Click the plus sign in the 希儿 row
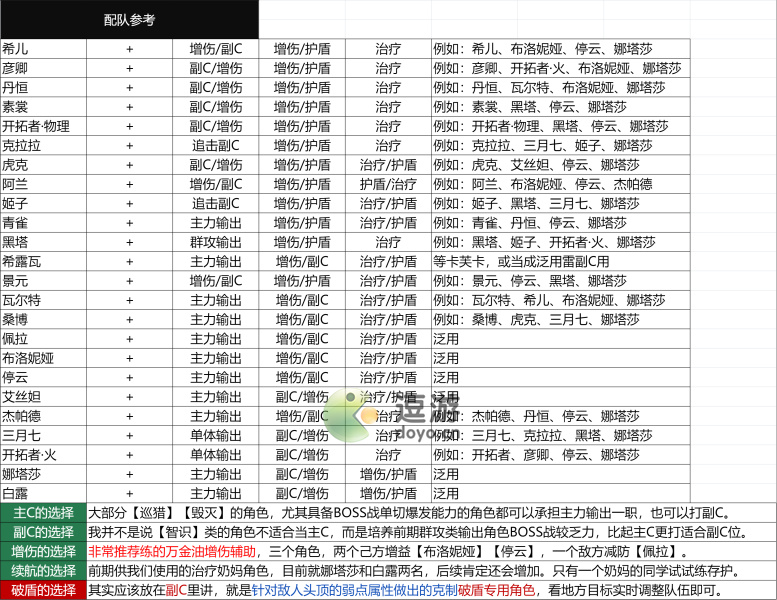 click(129, 50)
